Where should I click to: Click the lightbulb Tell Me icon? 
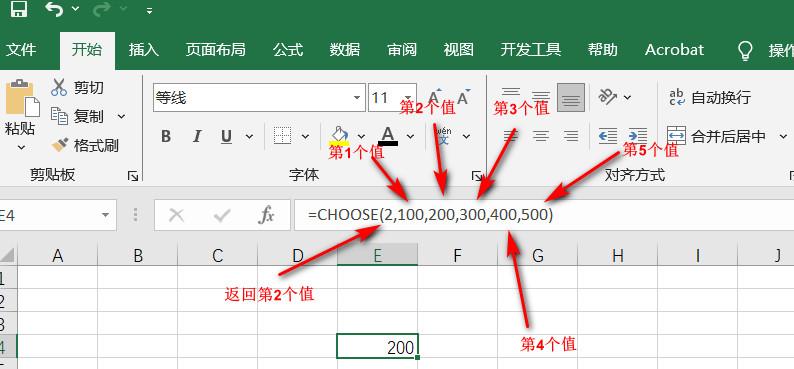click(x=745, y=51)
